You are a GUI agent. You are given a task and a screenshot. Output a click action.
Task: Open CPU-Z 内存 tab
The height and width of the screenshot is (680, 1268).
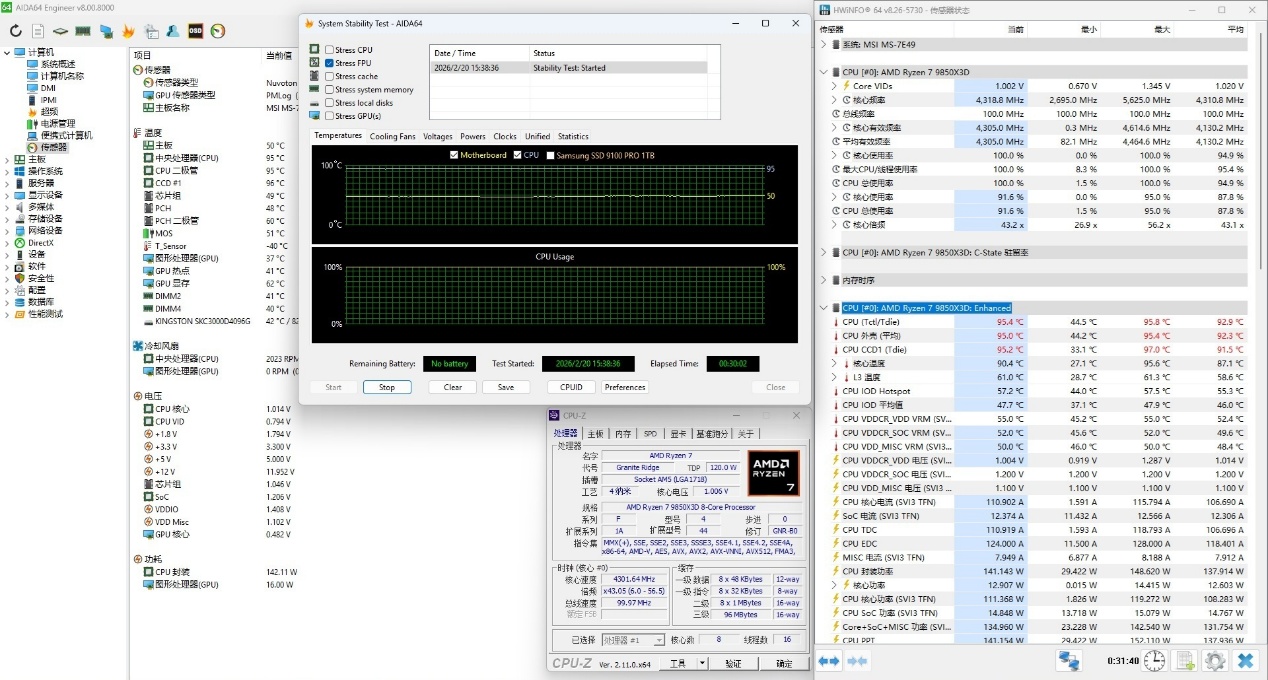pos(623,434)
